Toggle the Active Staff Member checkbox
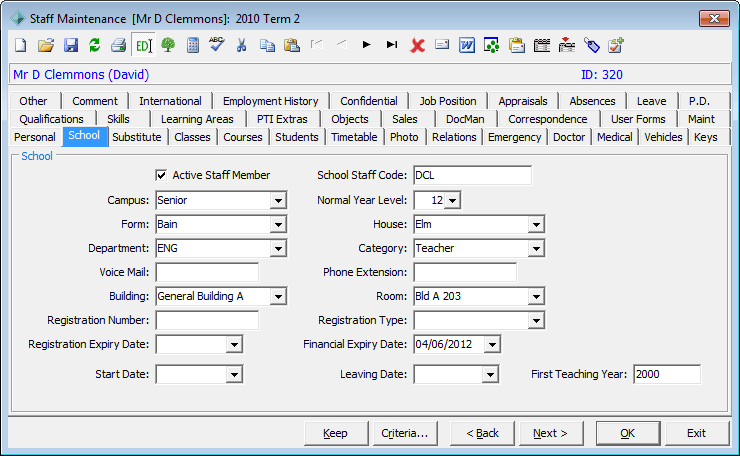The width and height of the screenshot is (740, 456). pos(161,175)
